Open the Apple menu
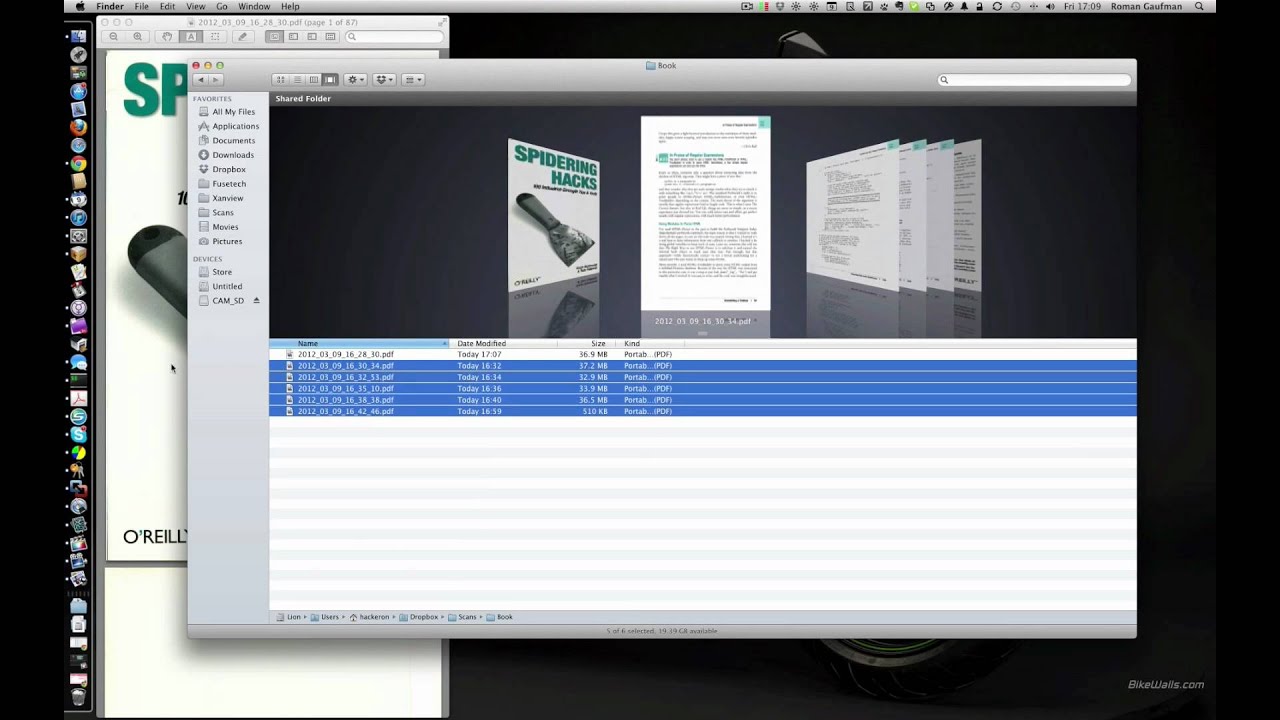This screenshot has width=1280, height=720. 80,6
